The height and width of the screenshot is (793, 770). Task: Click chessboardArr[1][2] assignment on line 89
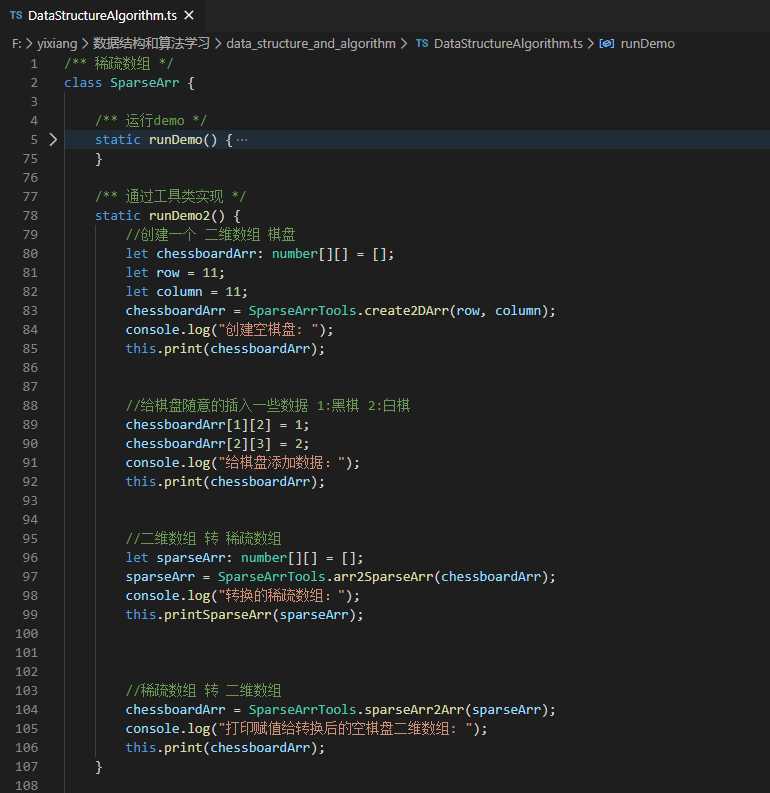pyautogui.click(x=217, y=425)
